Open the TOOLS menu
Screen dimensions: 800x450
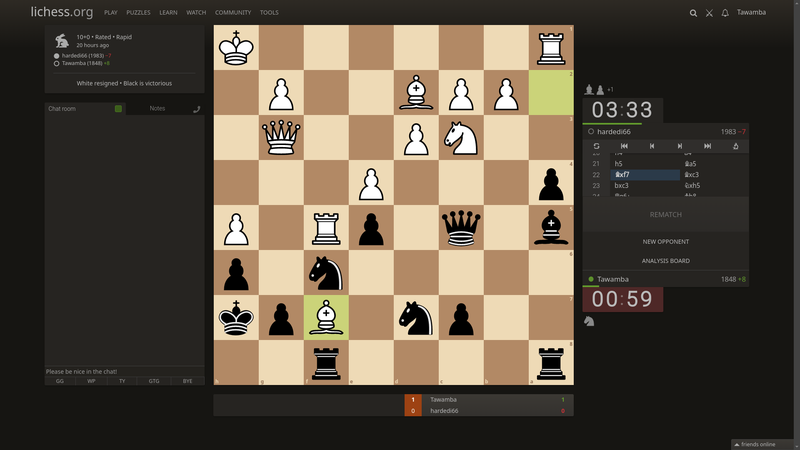pos(269,13)
